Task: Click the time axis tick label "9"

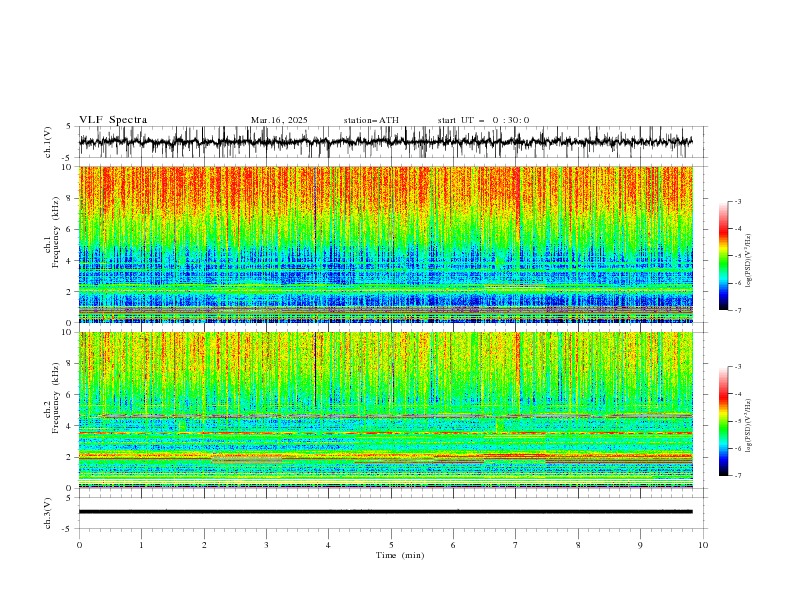Action: (640, 545)
